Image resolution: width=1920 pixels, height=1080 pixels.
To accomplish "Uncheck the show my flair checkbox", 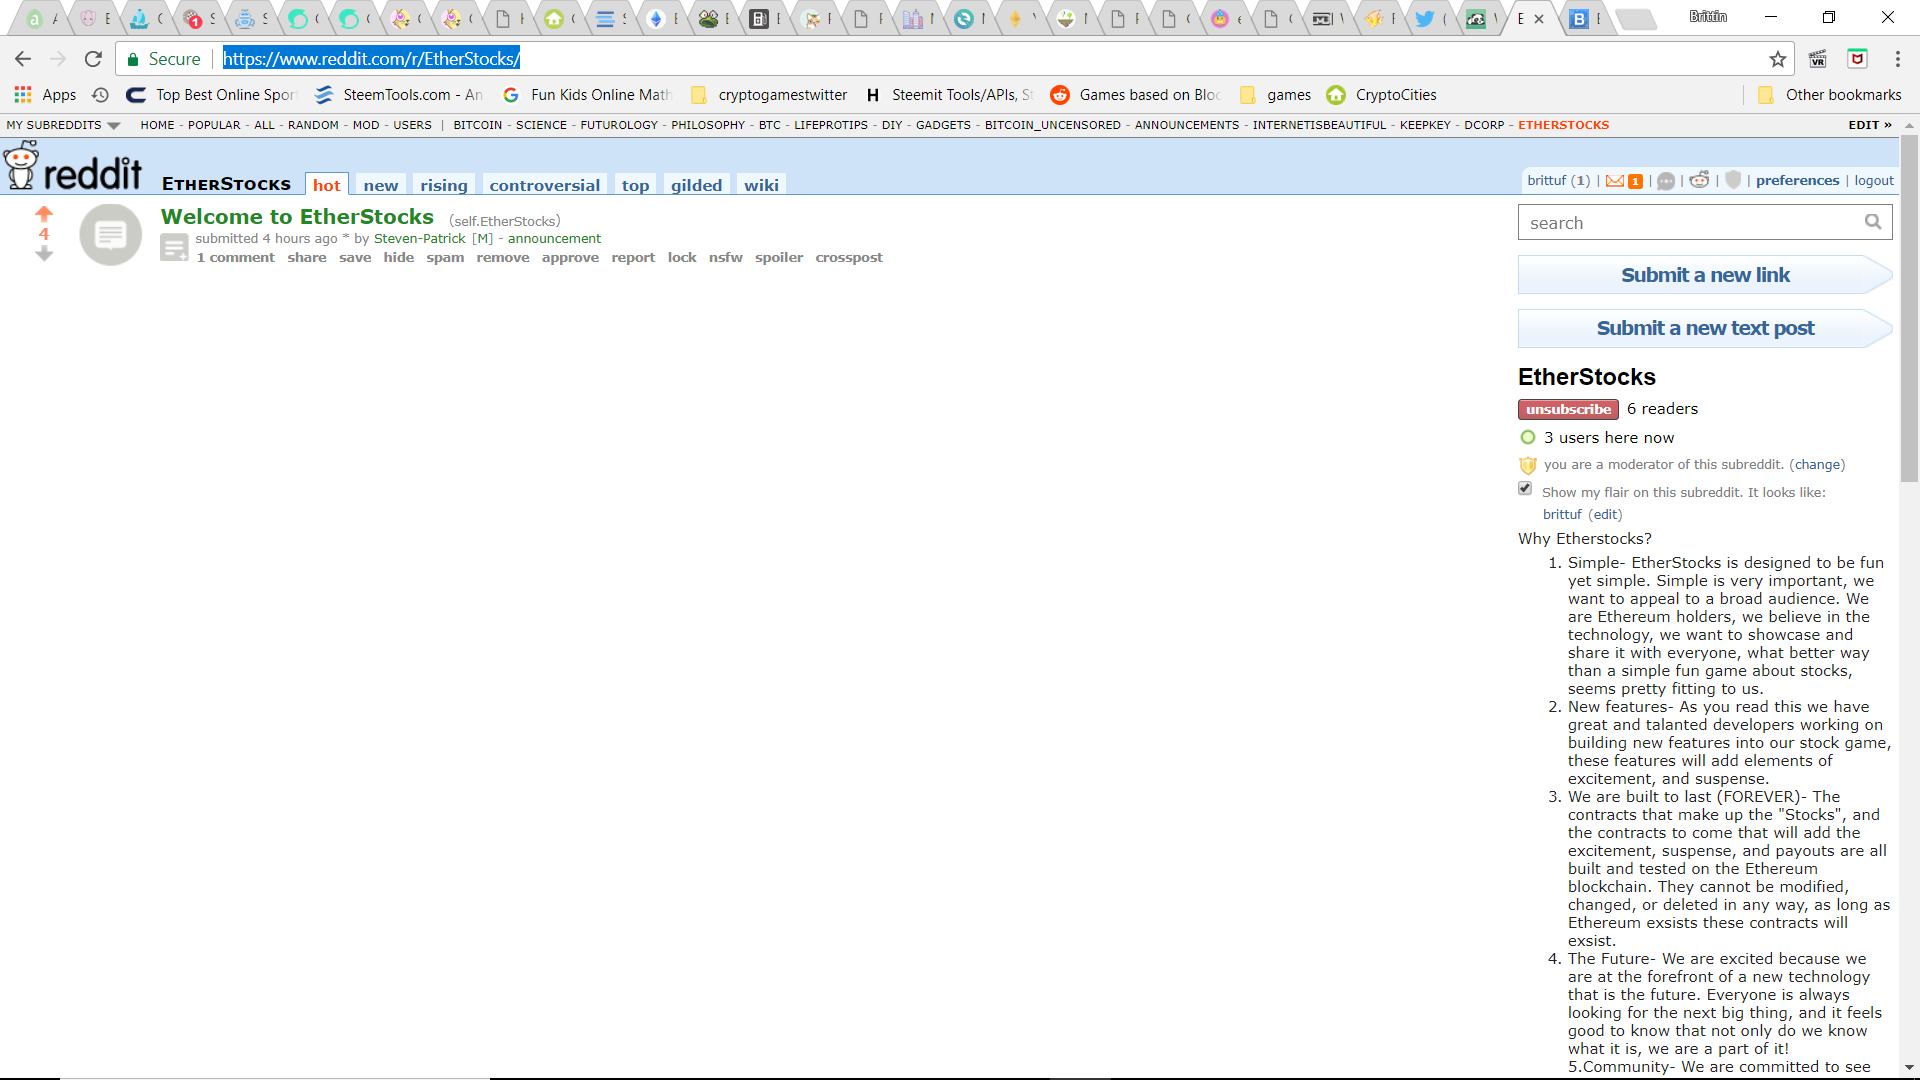I will pos(1525,489).
